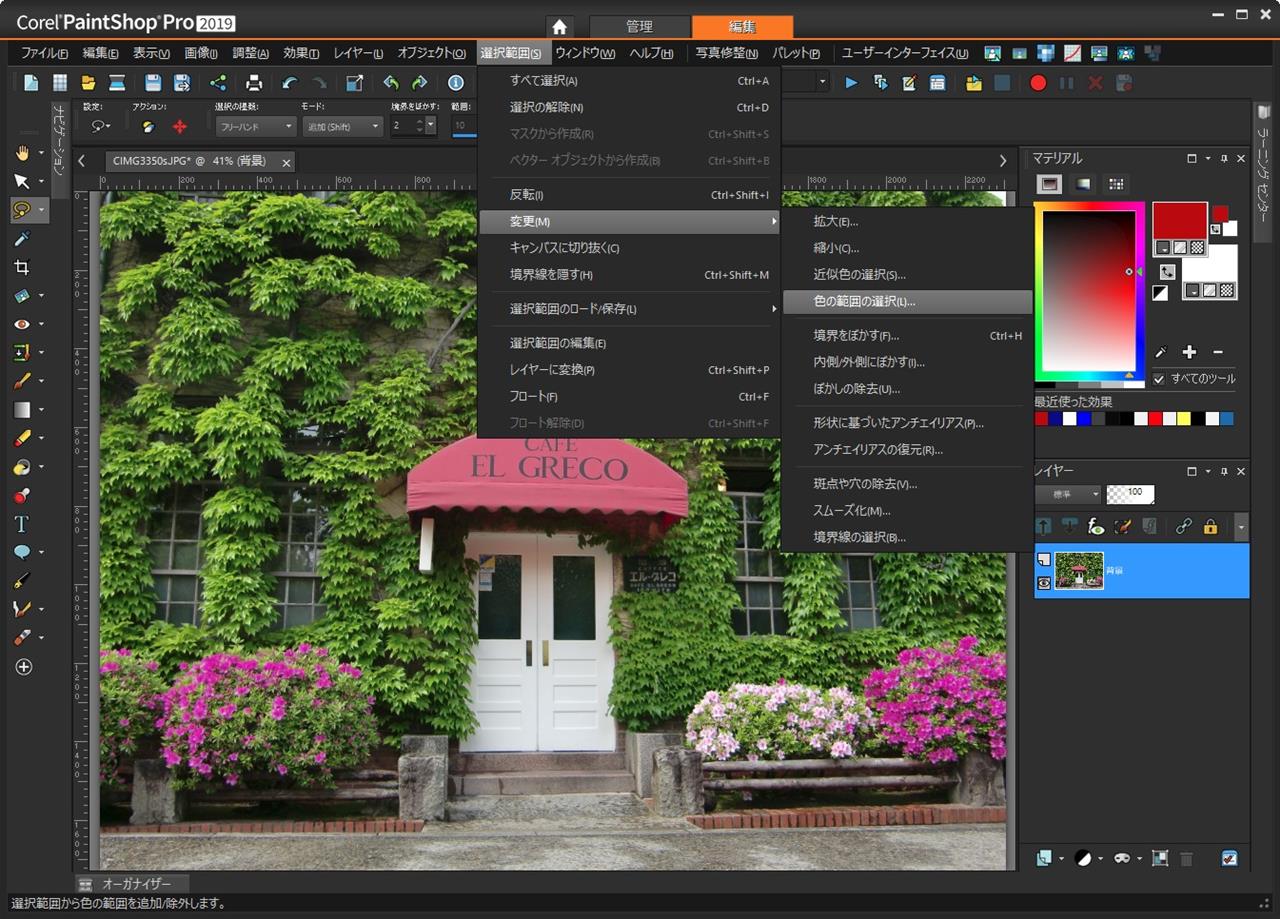Open the 選択の種類 フリーハンド dropdown

[256, 126]
